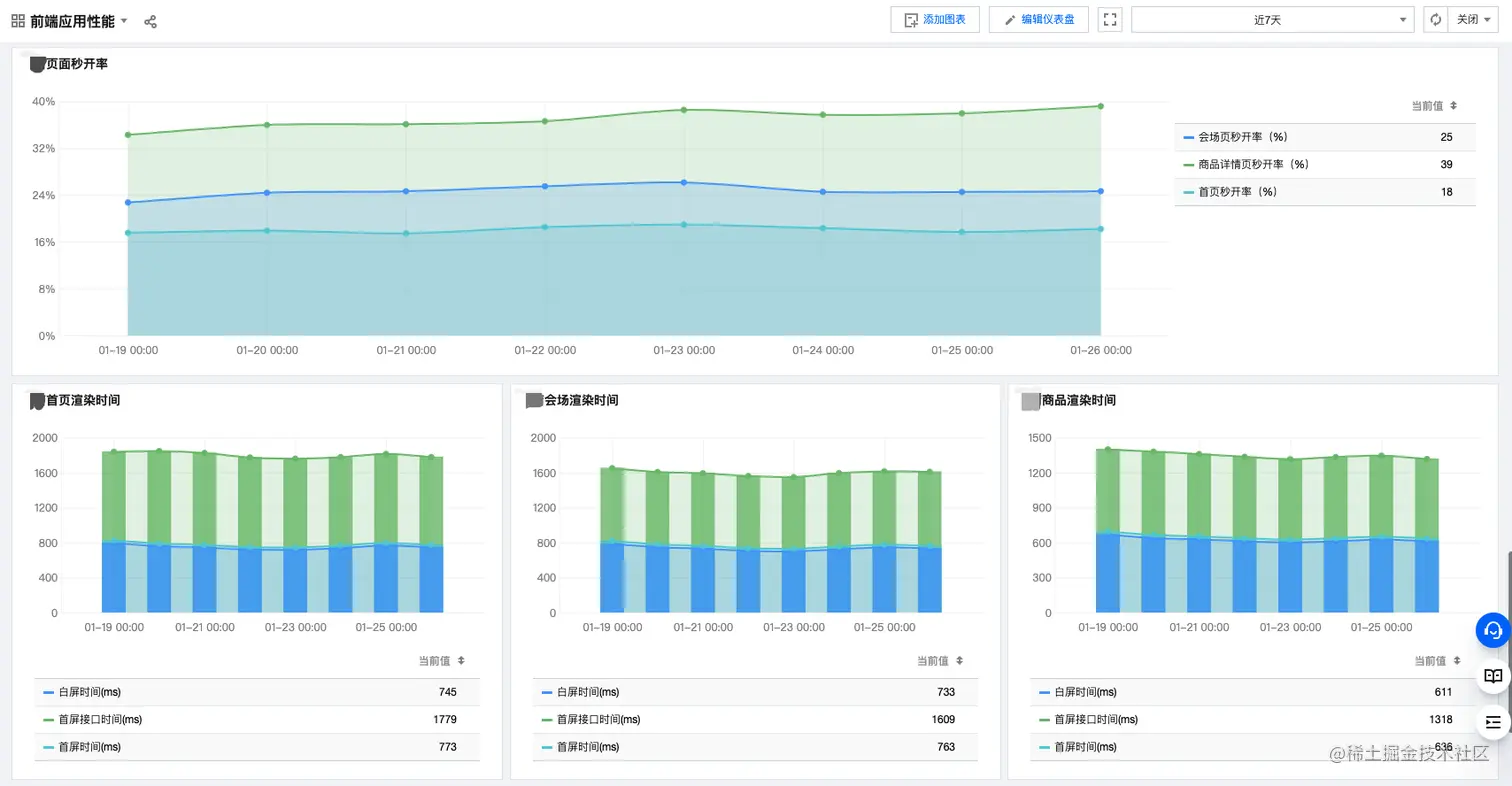Click the fullscreen icon in toolbar

[1109, 20]
